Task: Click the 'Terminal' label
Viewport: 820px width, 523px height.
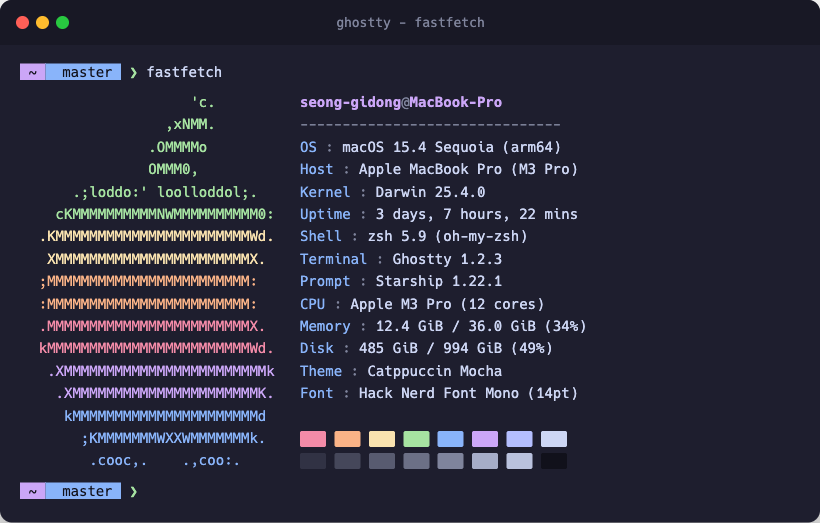Action: (x=333, y=259)
